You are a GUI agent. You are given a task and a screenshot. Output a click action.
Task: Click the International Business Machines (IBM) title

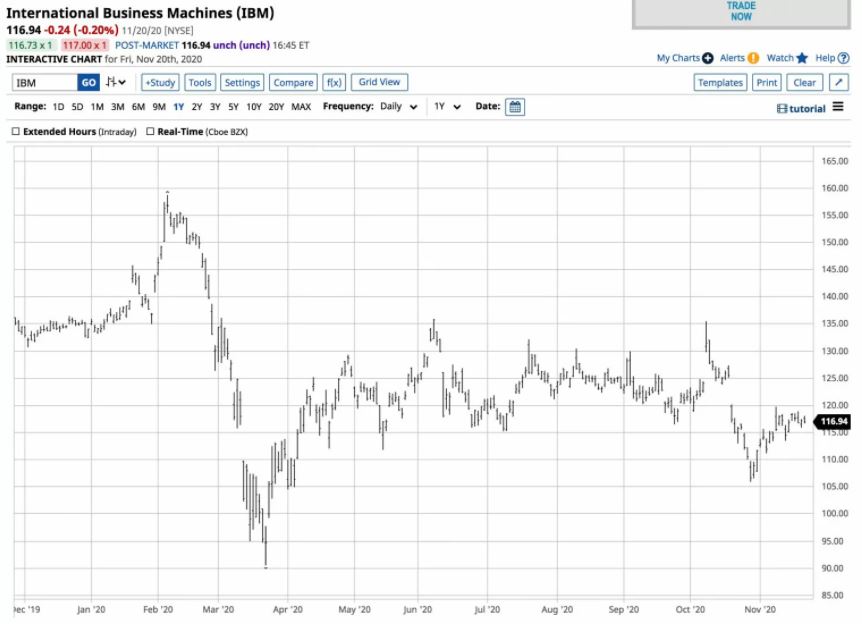click(140, 13)
